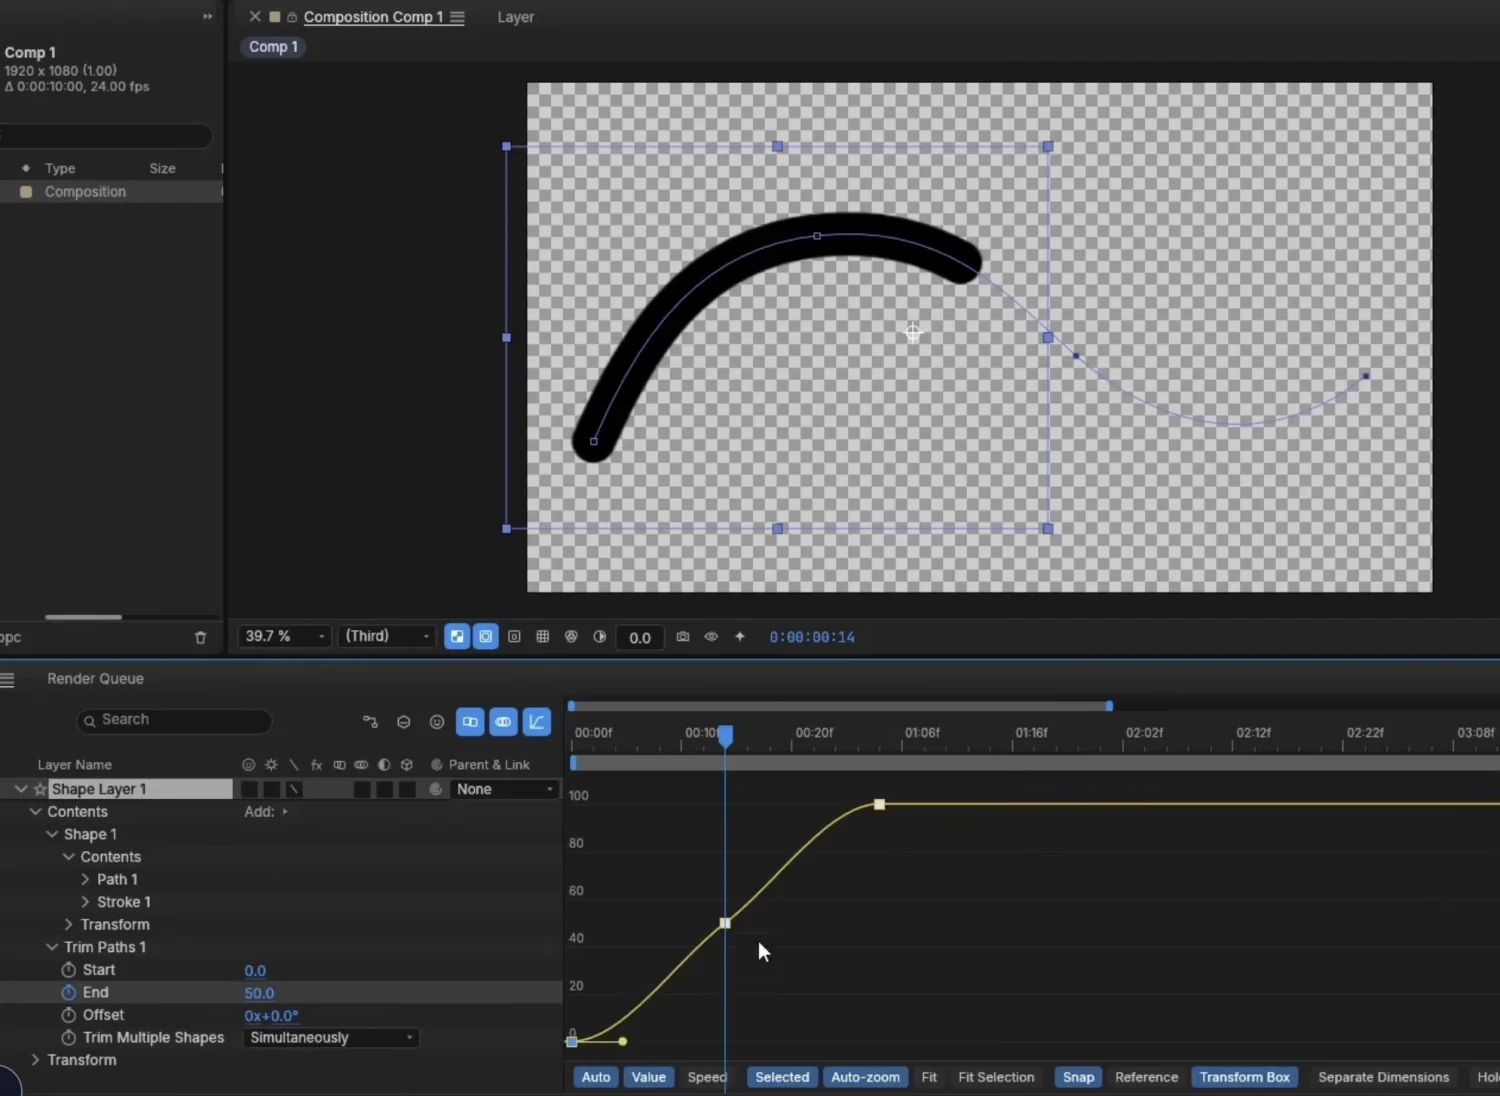
Task: Toggle the Snap button
Action: click(x=1078, y=1077)
